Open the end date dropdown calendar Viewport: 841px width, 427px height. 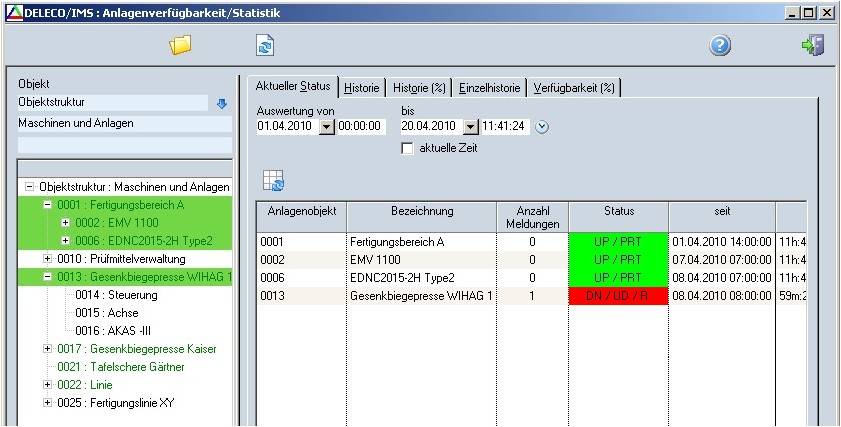pos(470,126)
